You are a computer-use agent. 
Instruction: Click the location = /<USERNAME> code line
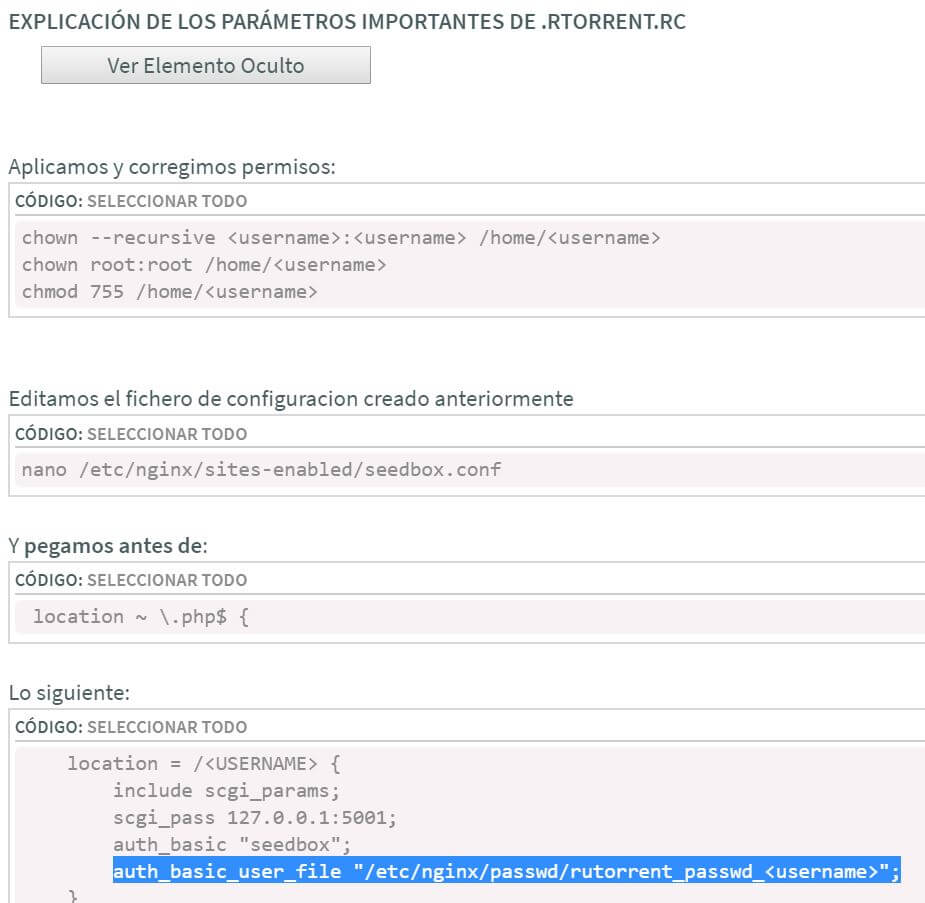pyautogui.click(x=204, y=764)
